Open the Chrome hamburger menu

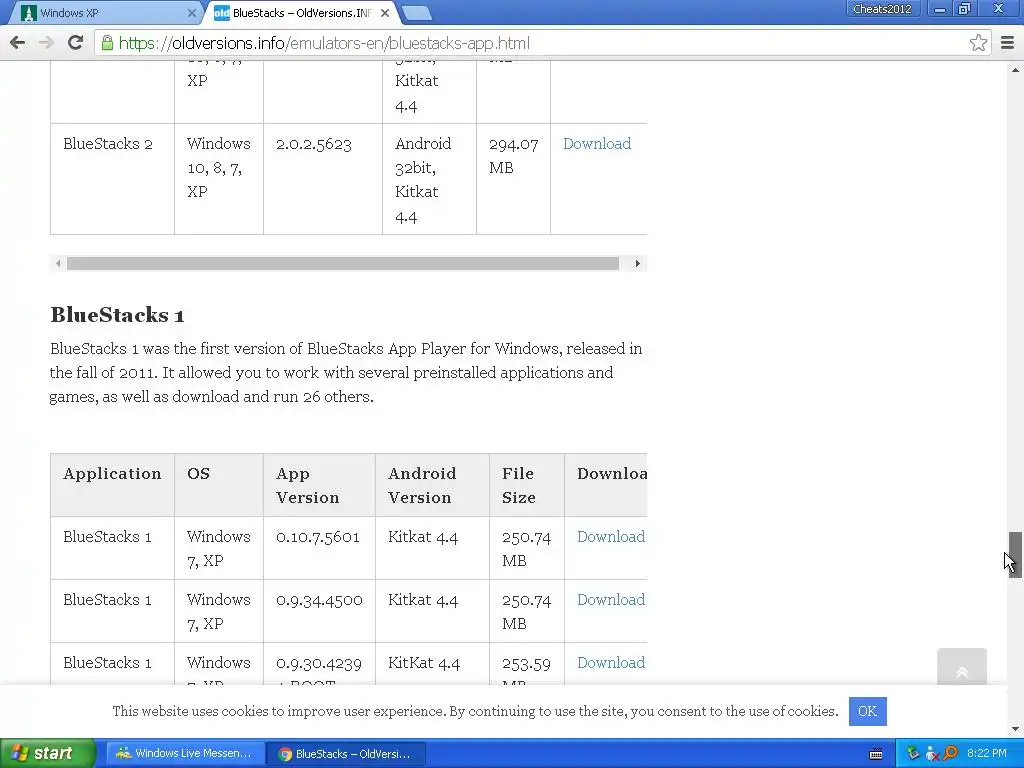pyautogui.click(x=1007, y=43)
